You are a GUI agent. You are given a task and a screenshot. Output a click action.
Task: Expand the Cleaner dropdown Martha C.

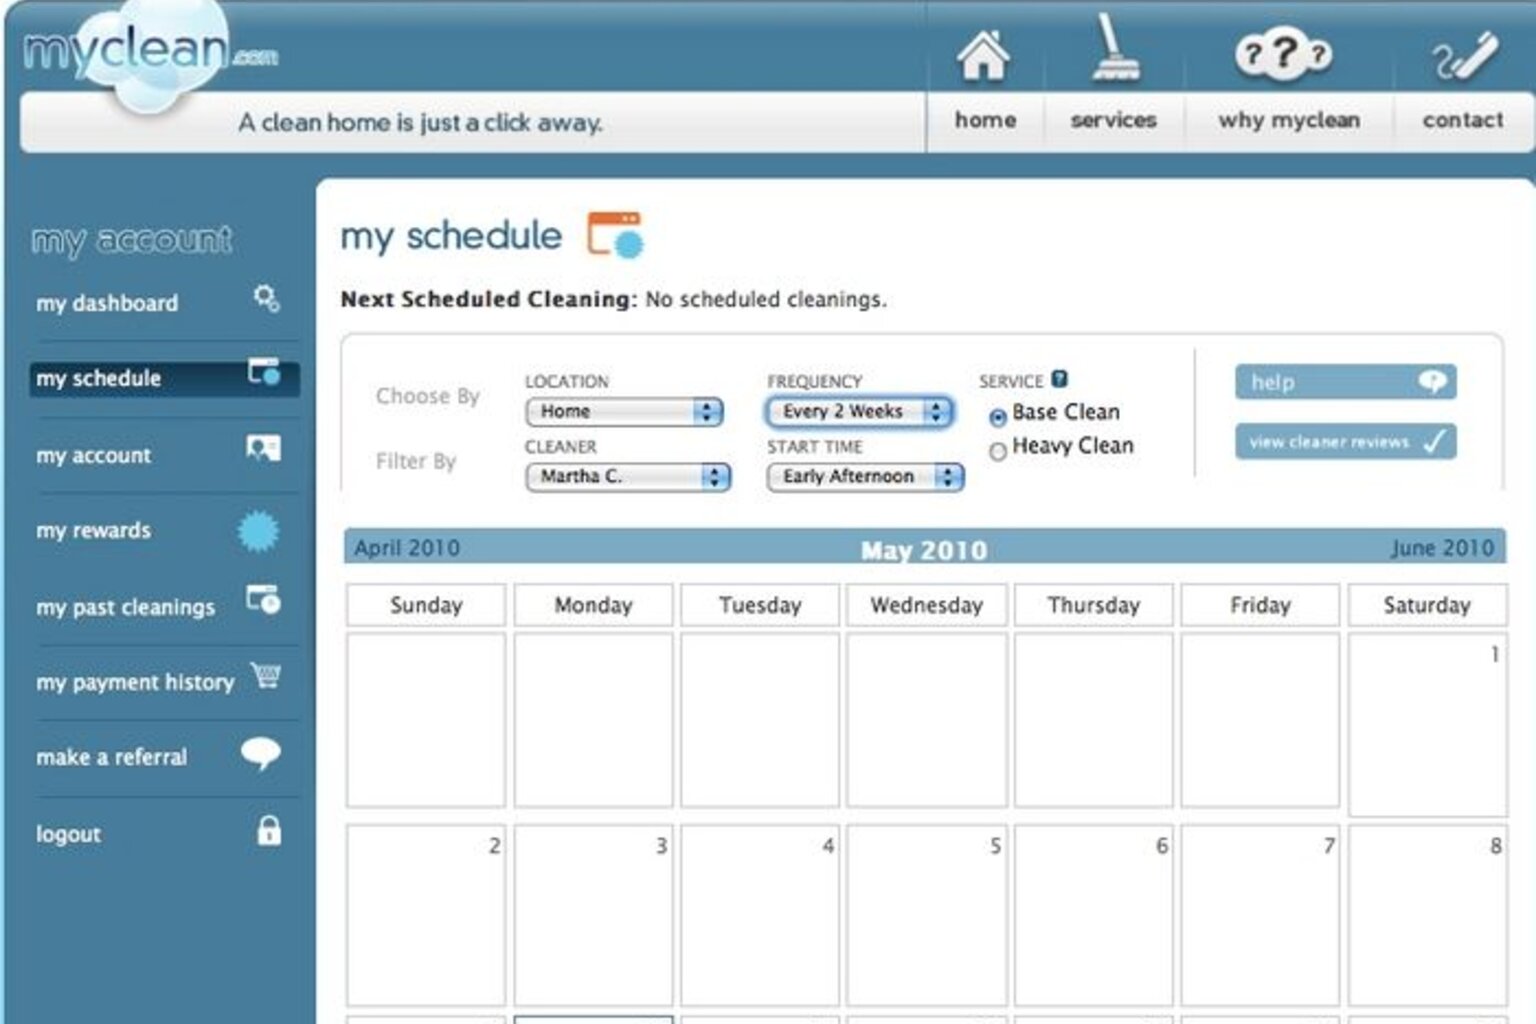coord(627,477)
